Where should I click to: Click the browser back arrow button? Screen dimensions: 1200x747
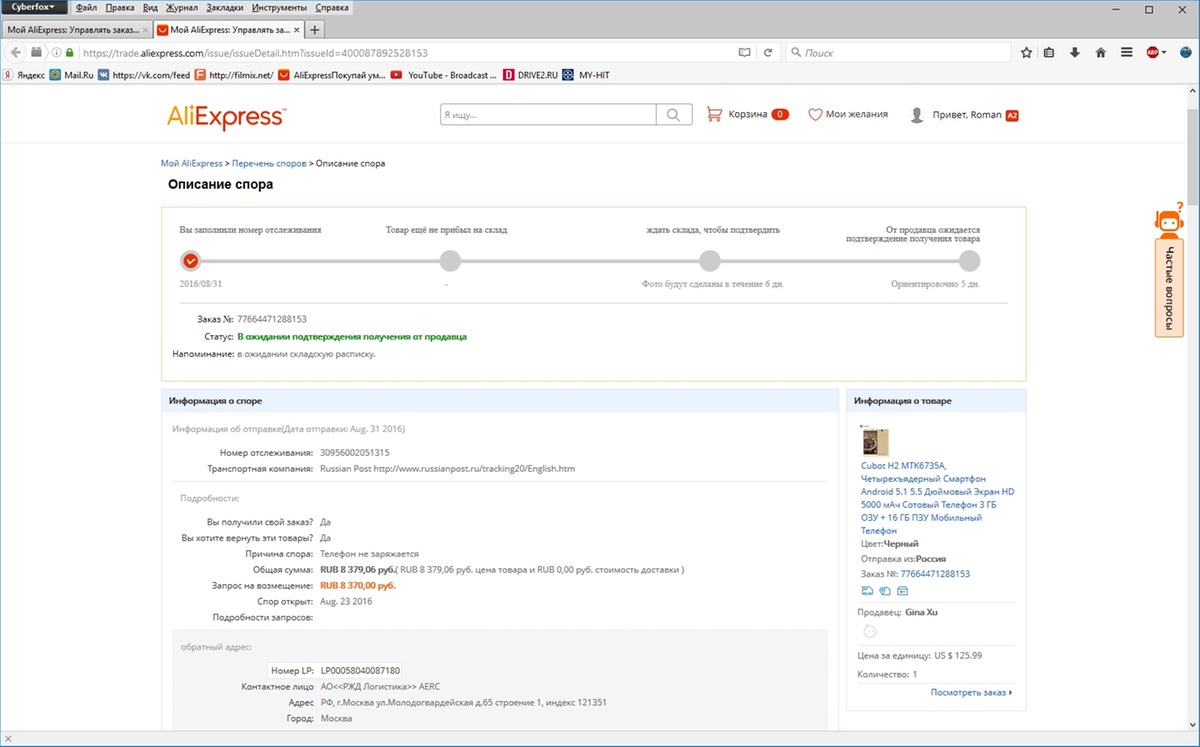(16, 52)
